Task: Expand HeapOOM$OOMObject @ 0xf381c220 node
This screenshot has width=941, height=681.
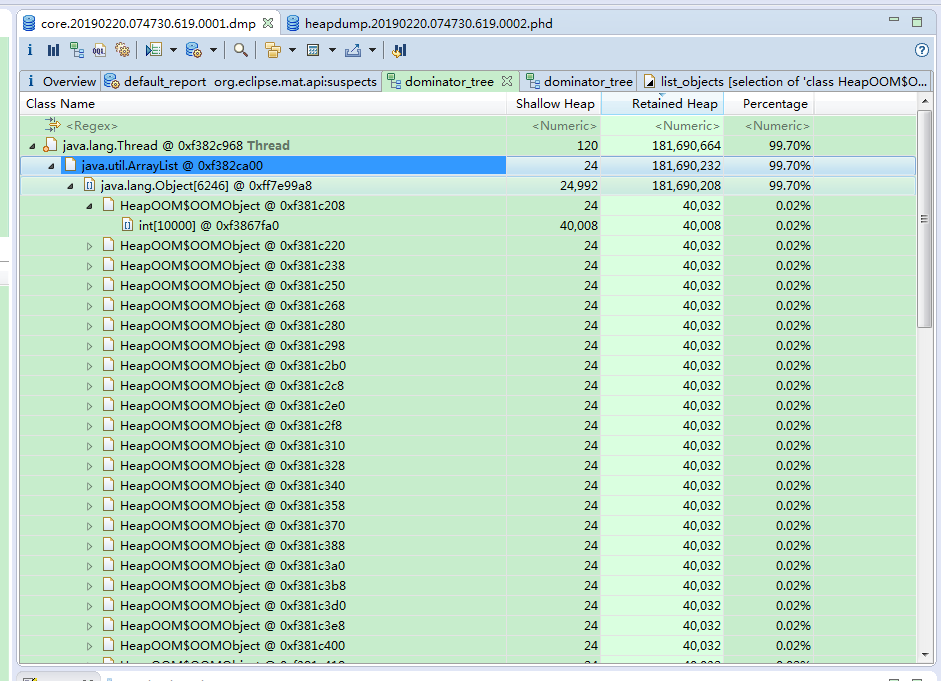Action: (x=89, y=246)
